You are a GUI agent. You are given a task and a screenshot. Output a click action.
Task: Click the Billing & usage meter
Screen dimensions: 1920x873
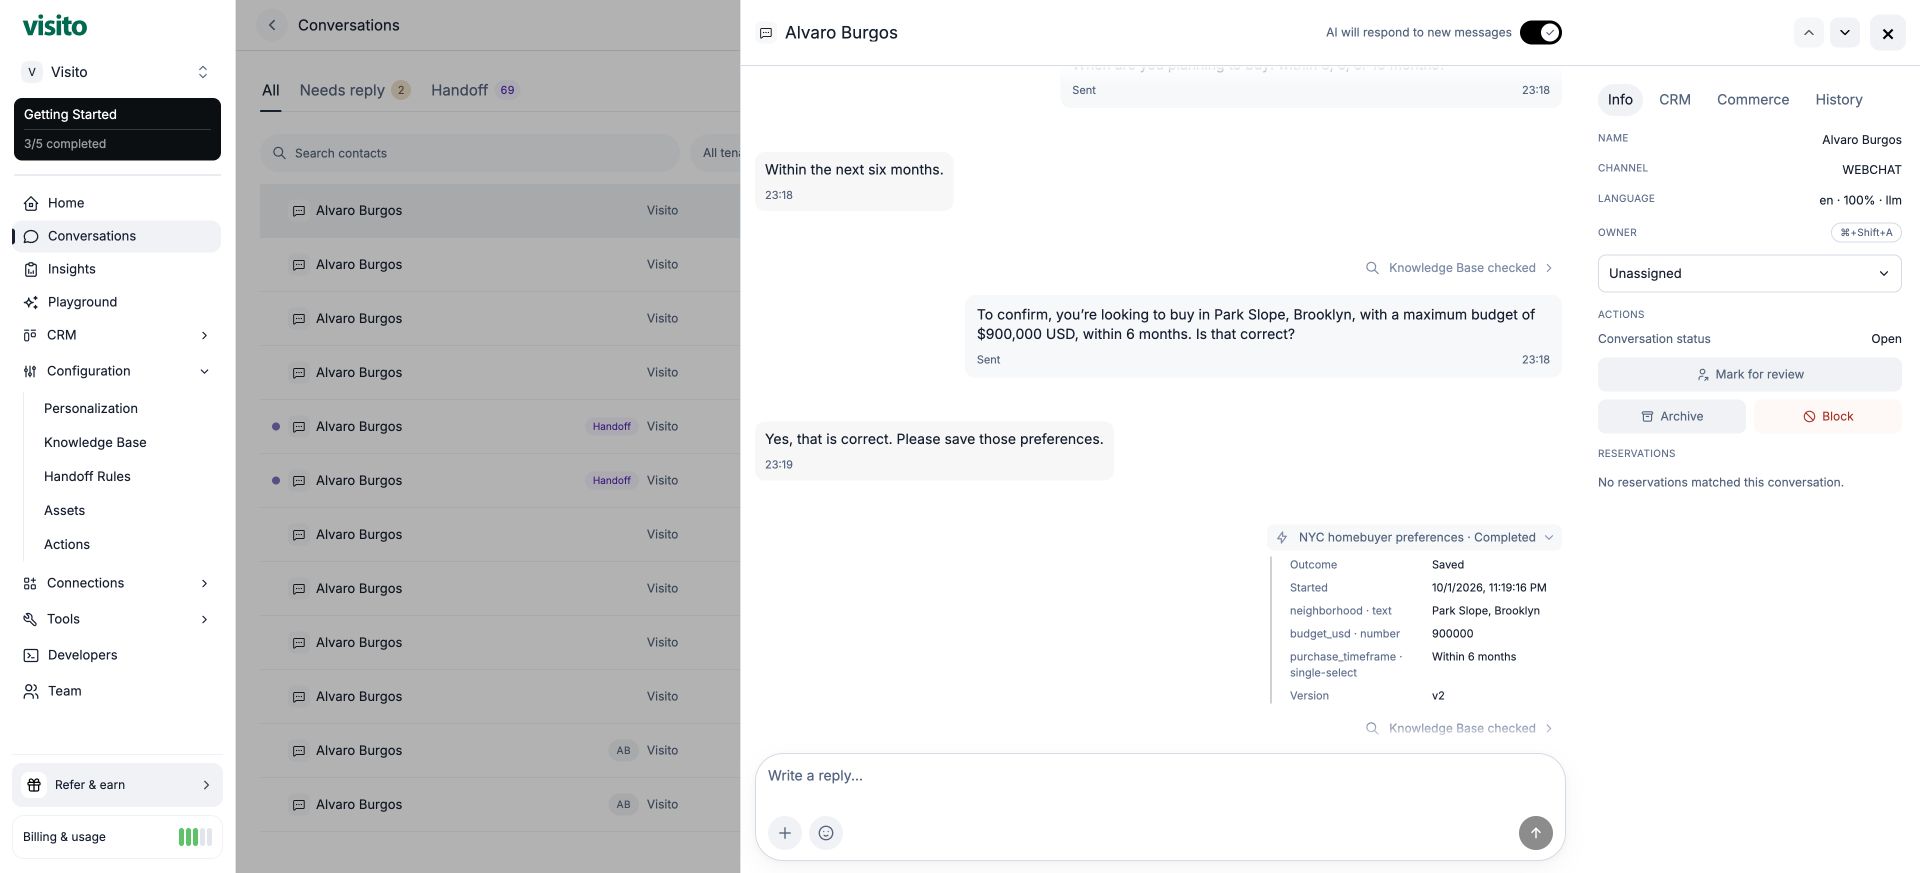(x=195, y=837)
